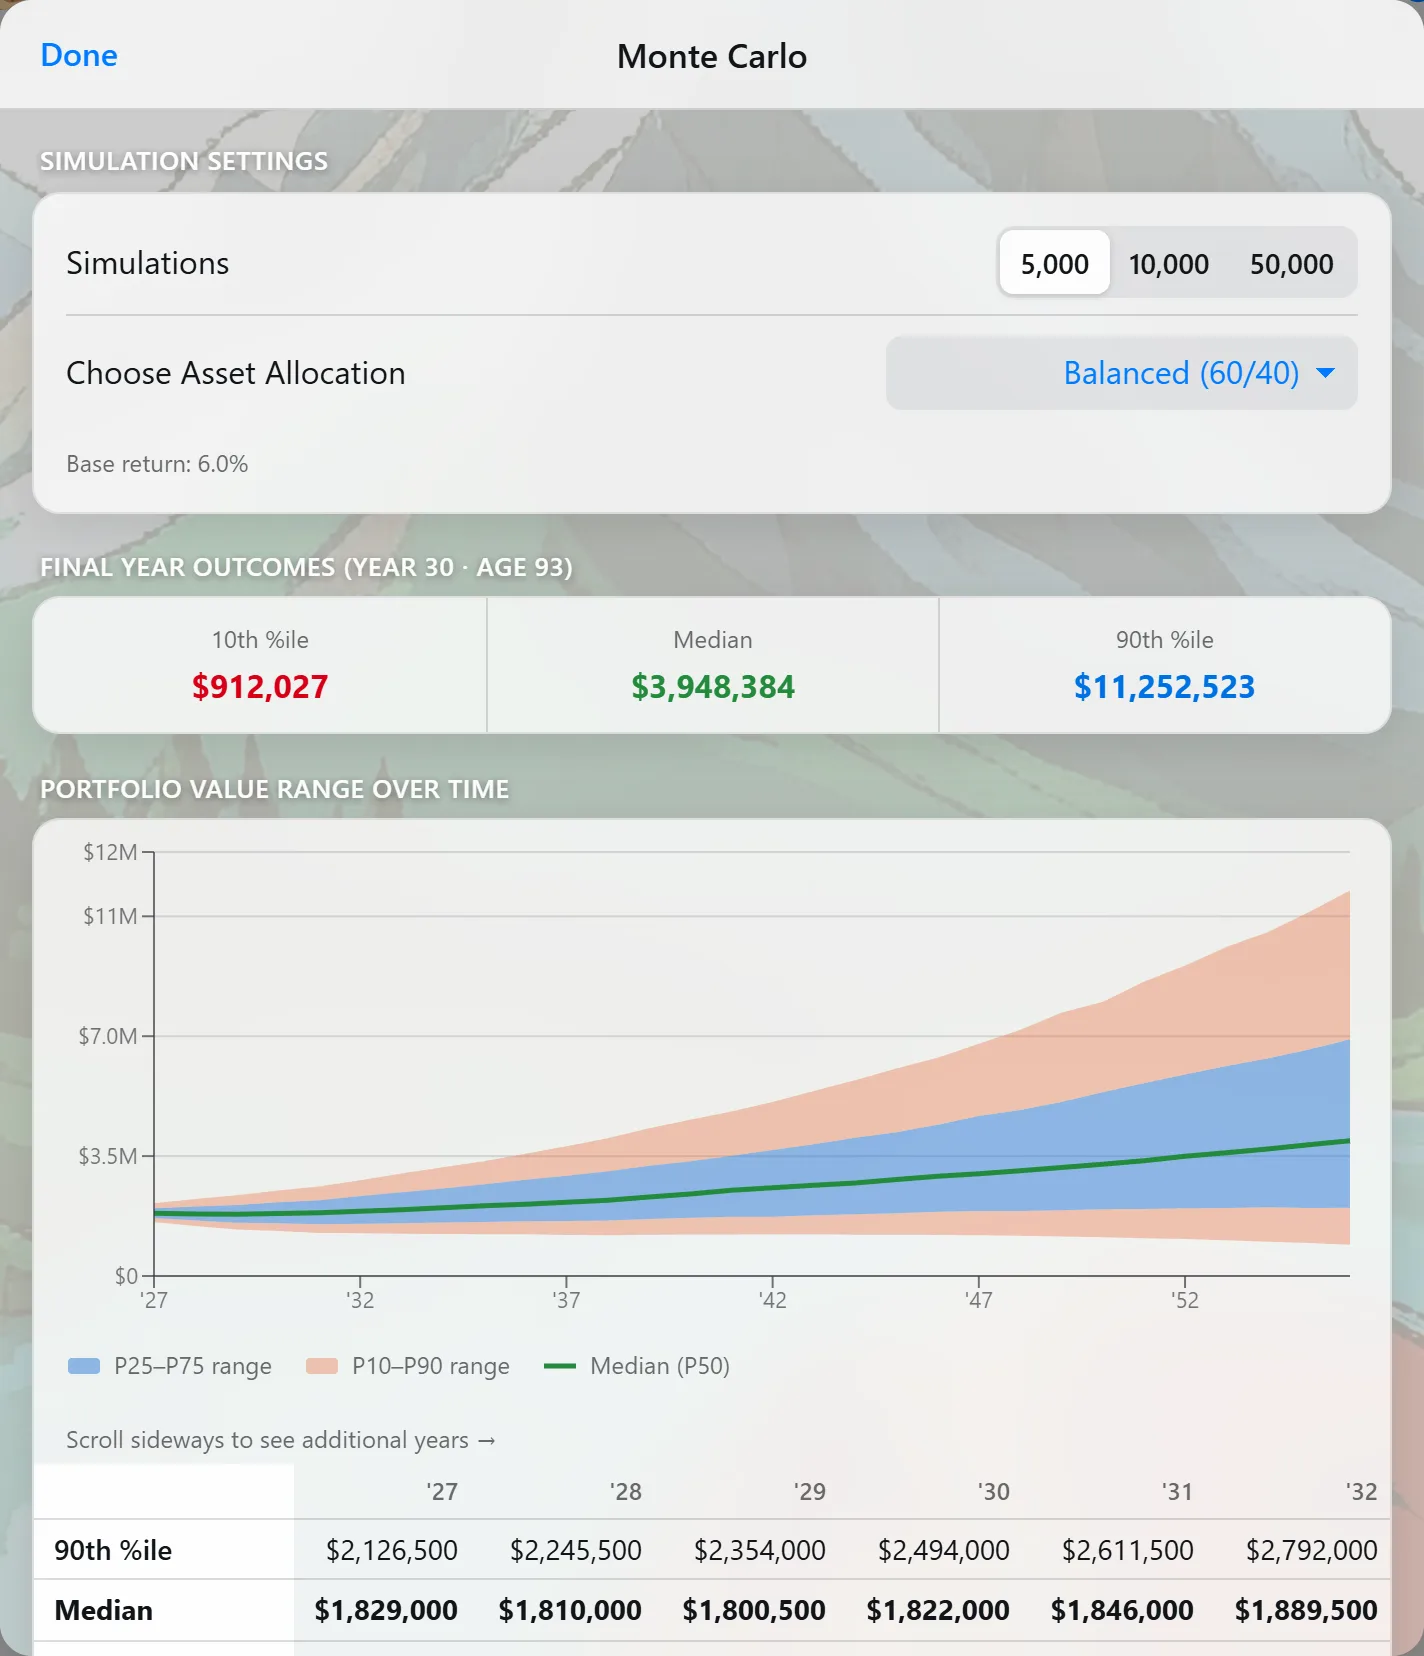Click the 90th %ile value $11,252,523
Screen dimensions: 1424x1656
[x=1164, y=687]
